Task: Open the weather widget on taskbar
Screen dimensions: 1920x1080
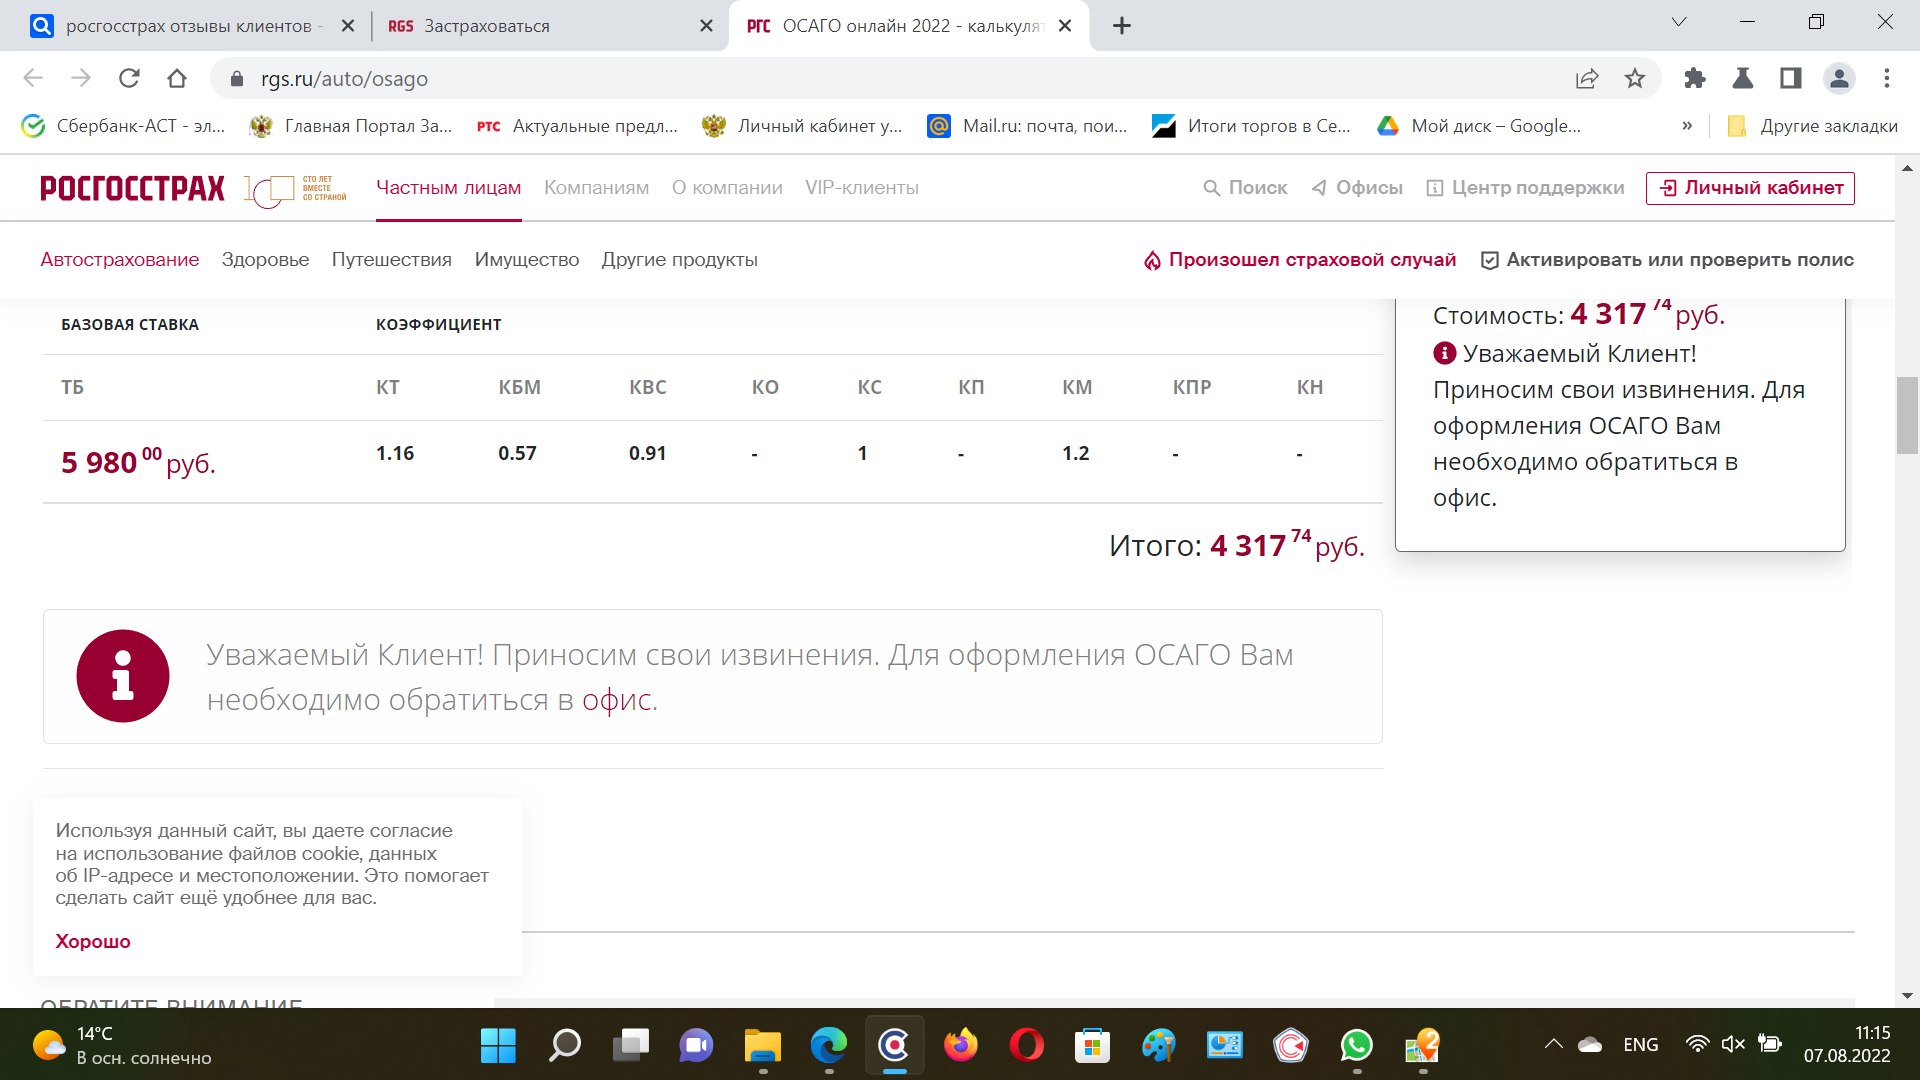Action: (122, 1046)
